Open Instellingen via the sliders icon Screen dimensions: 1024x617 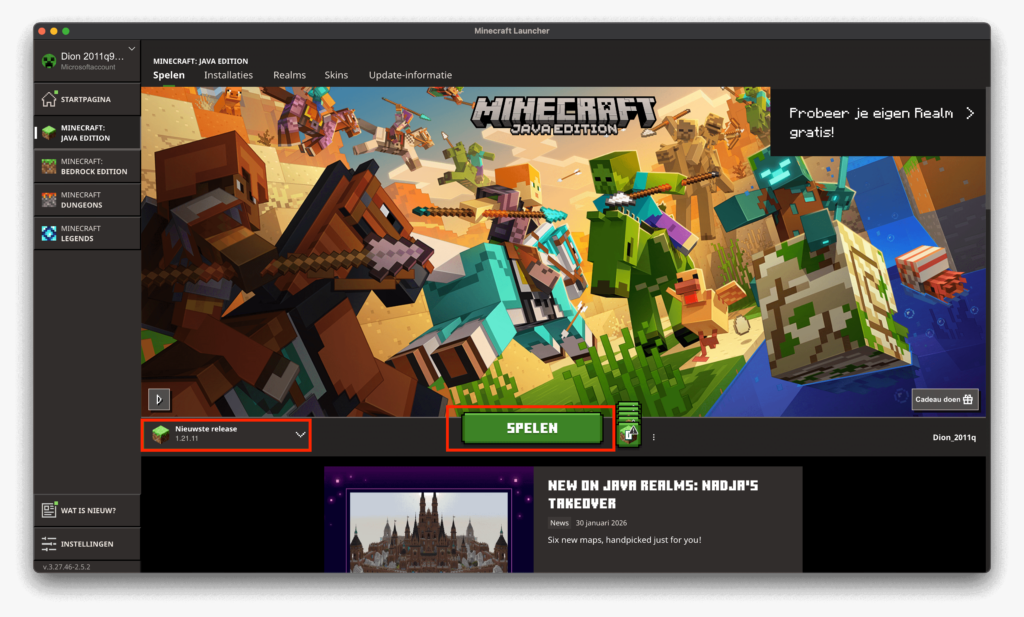click(49, 544)
